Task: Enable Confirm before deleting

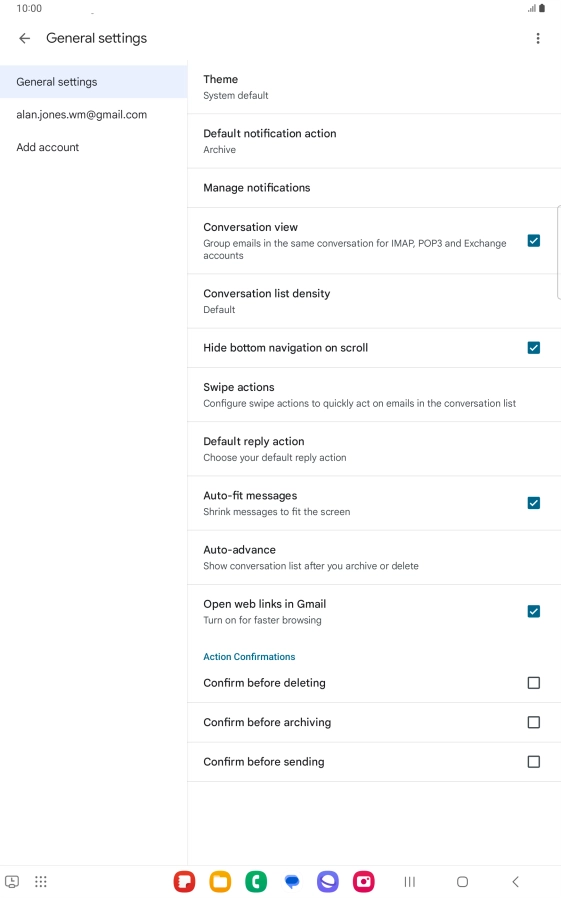Action: (534, 683)
